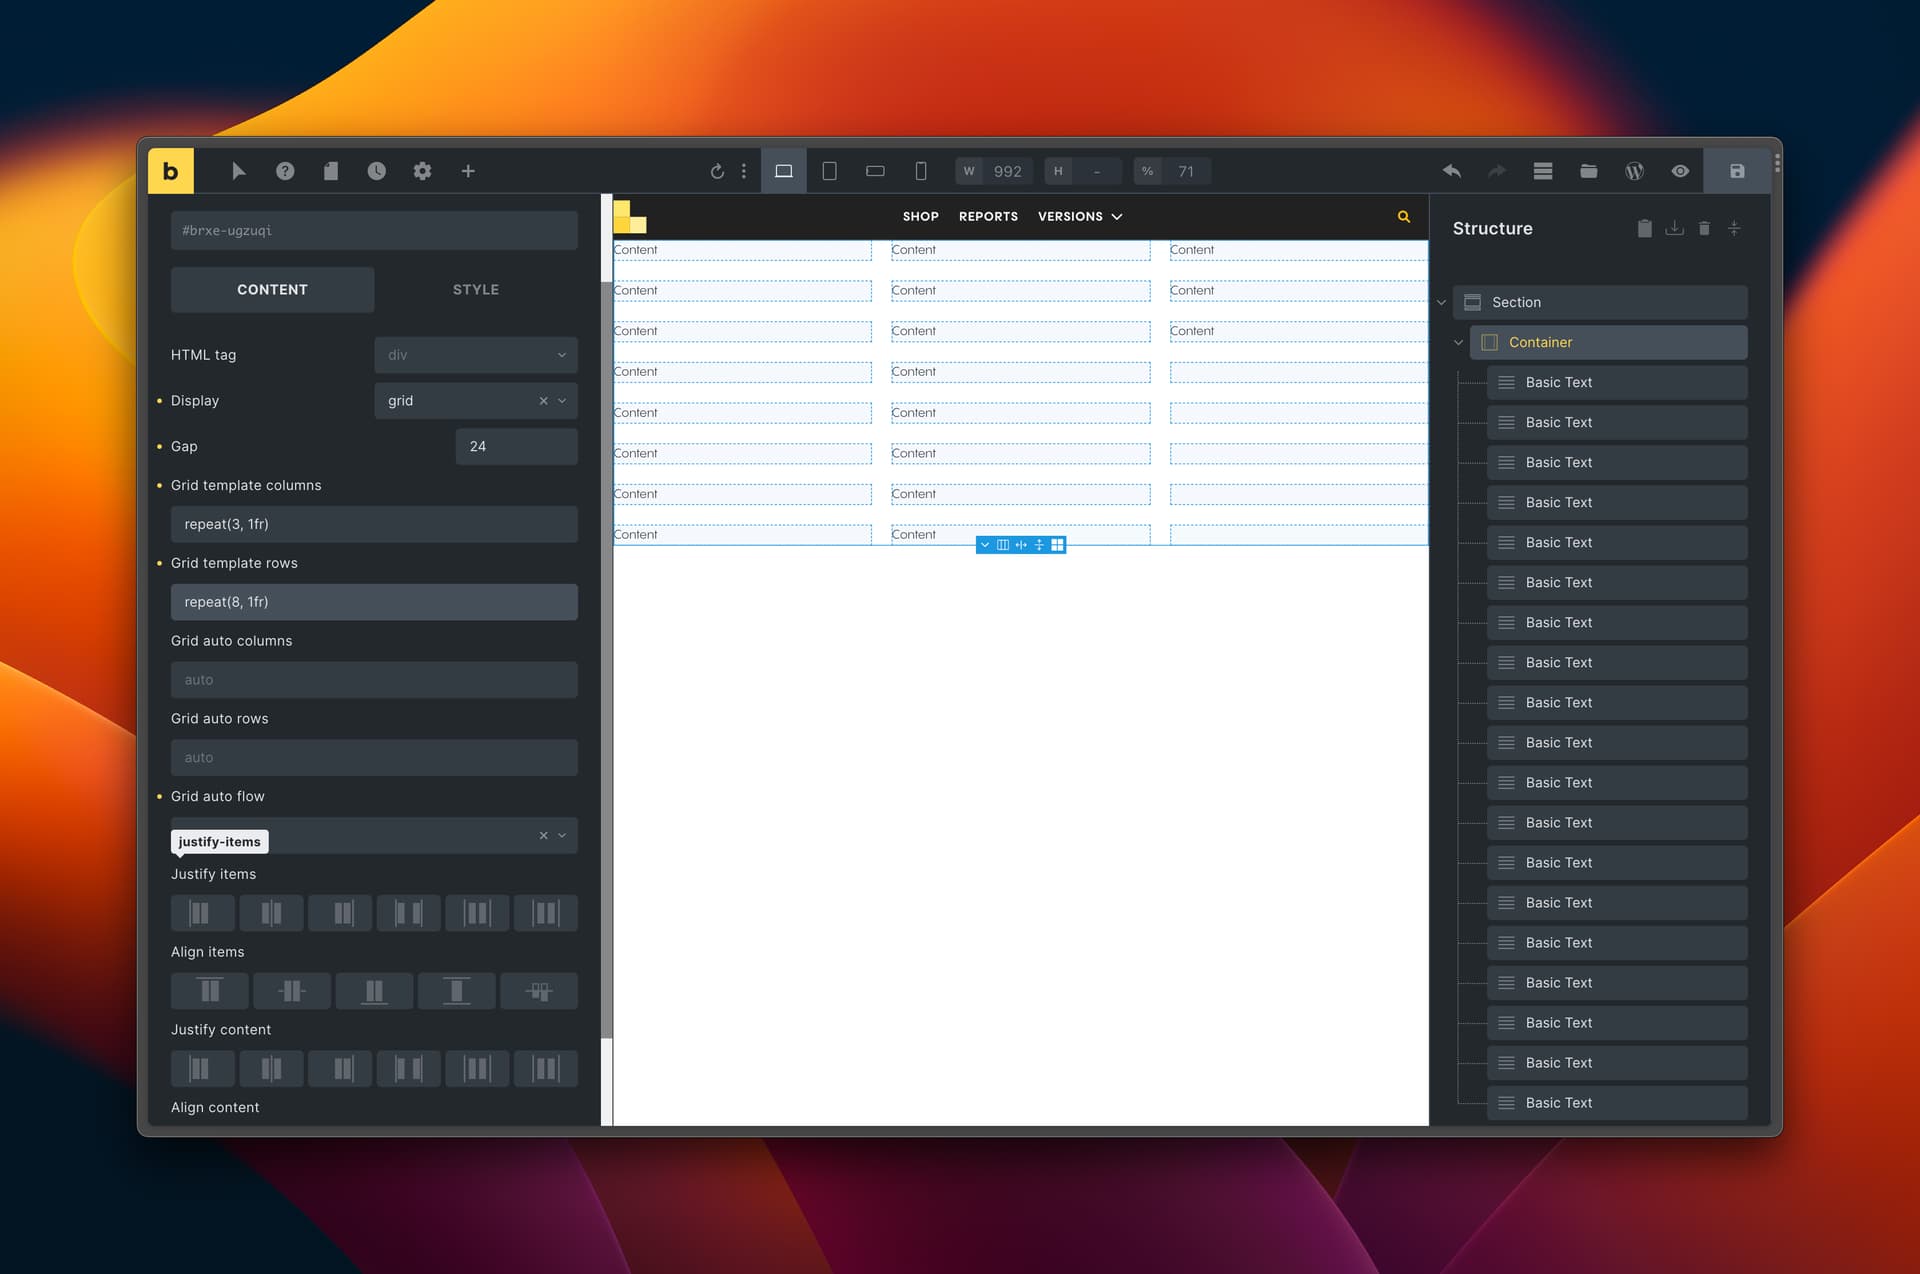The height and width of the screenshot is (1274, 1920).
Task: Save page with the floppy disk icon
Action: [1737, 171]
